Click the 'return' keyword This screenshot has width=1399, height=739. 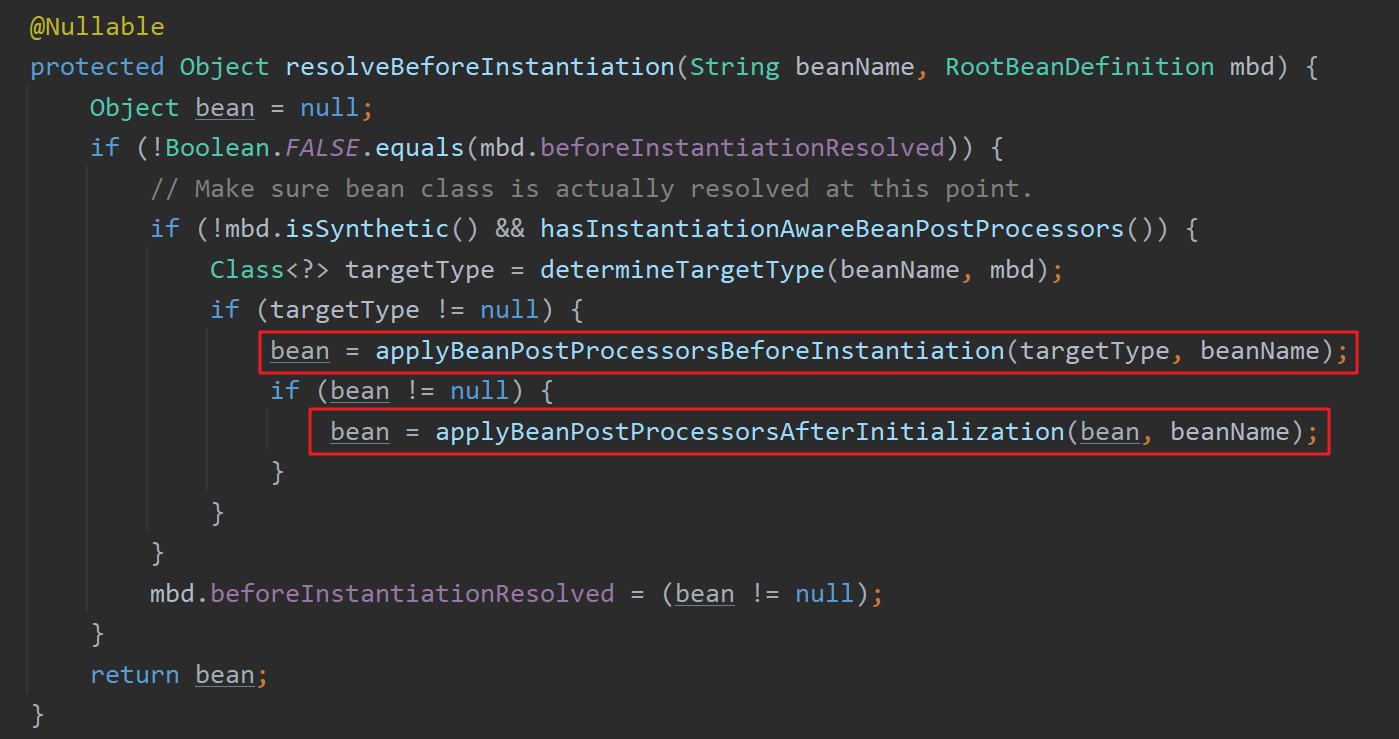pyautogui.click(x=135, y=675)
